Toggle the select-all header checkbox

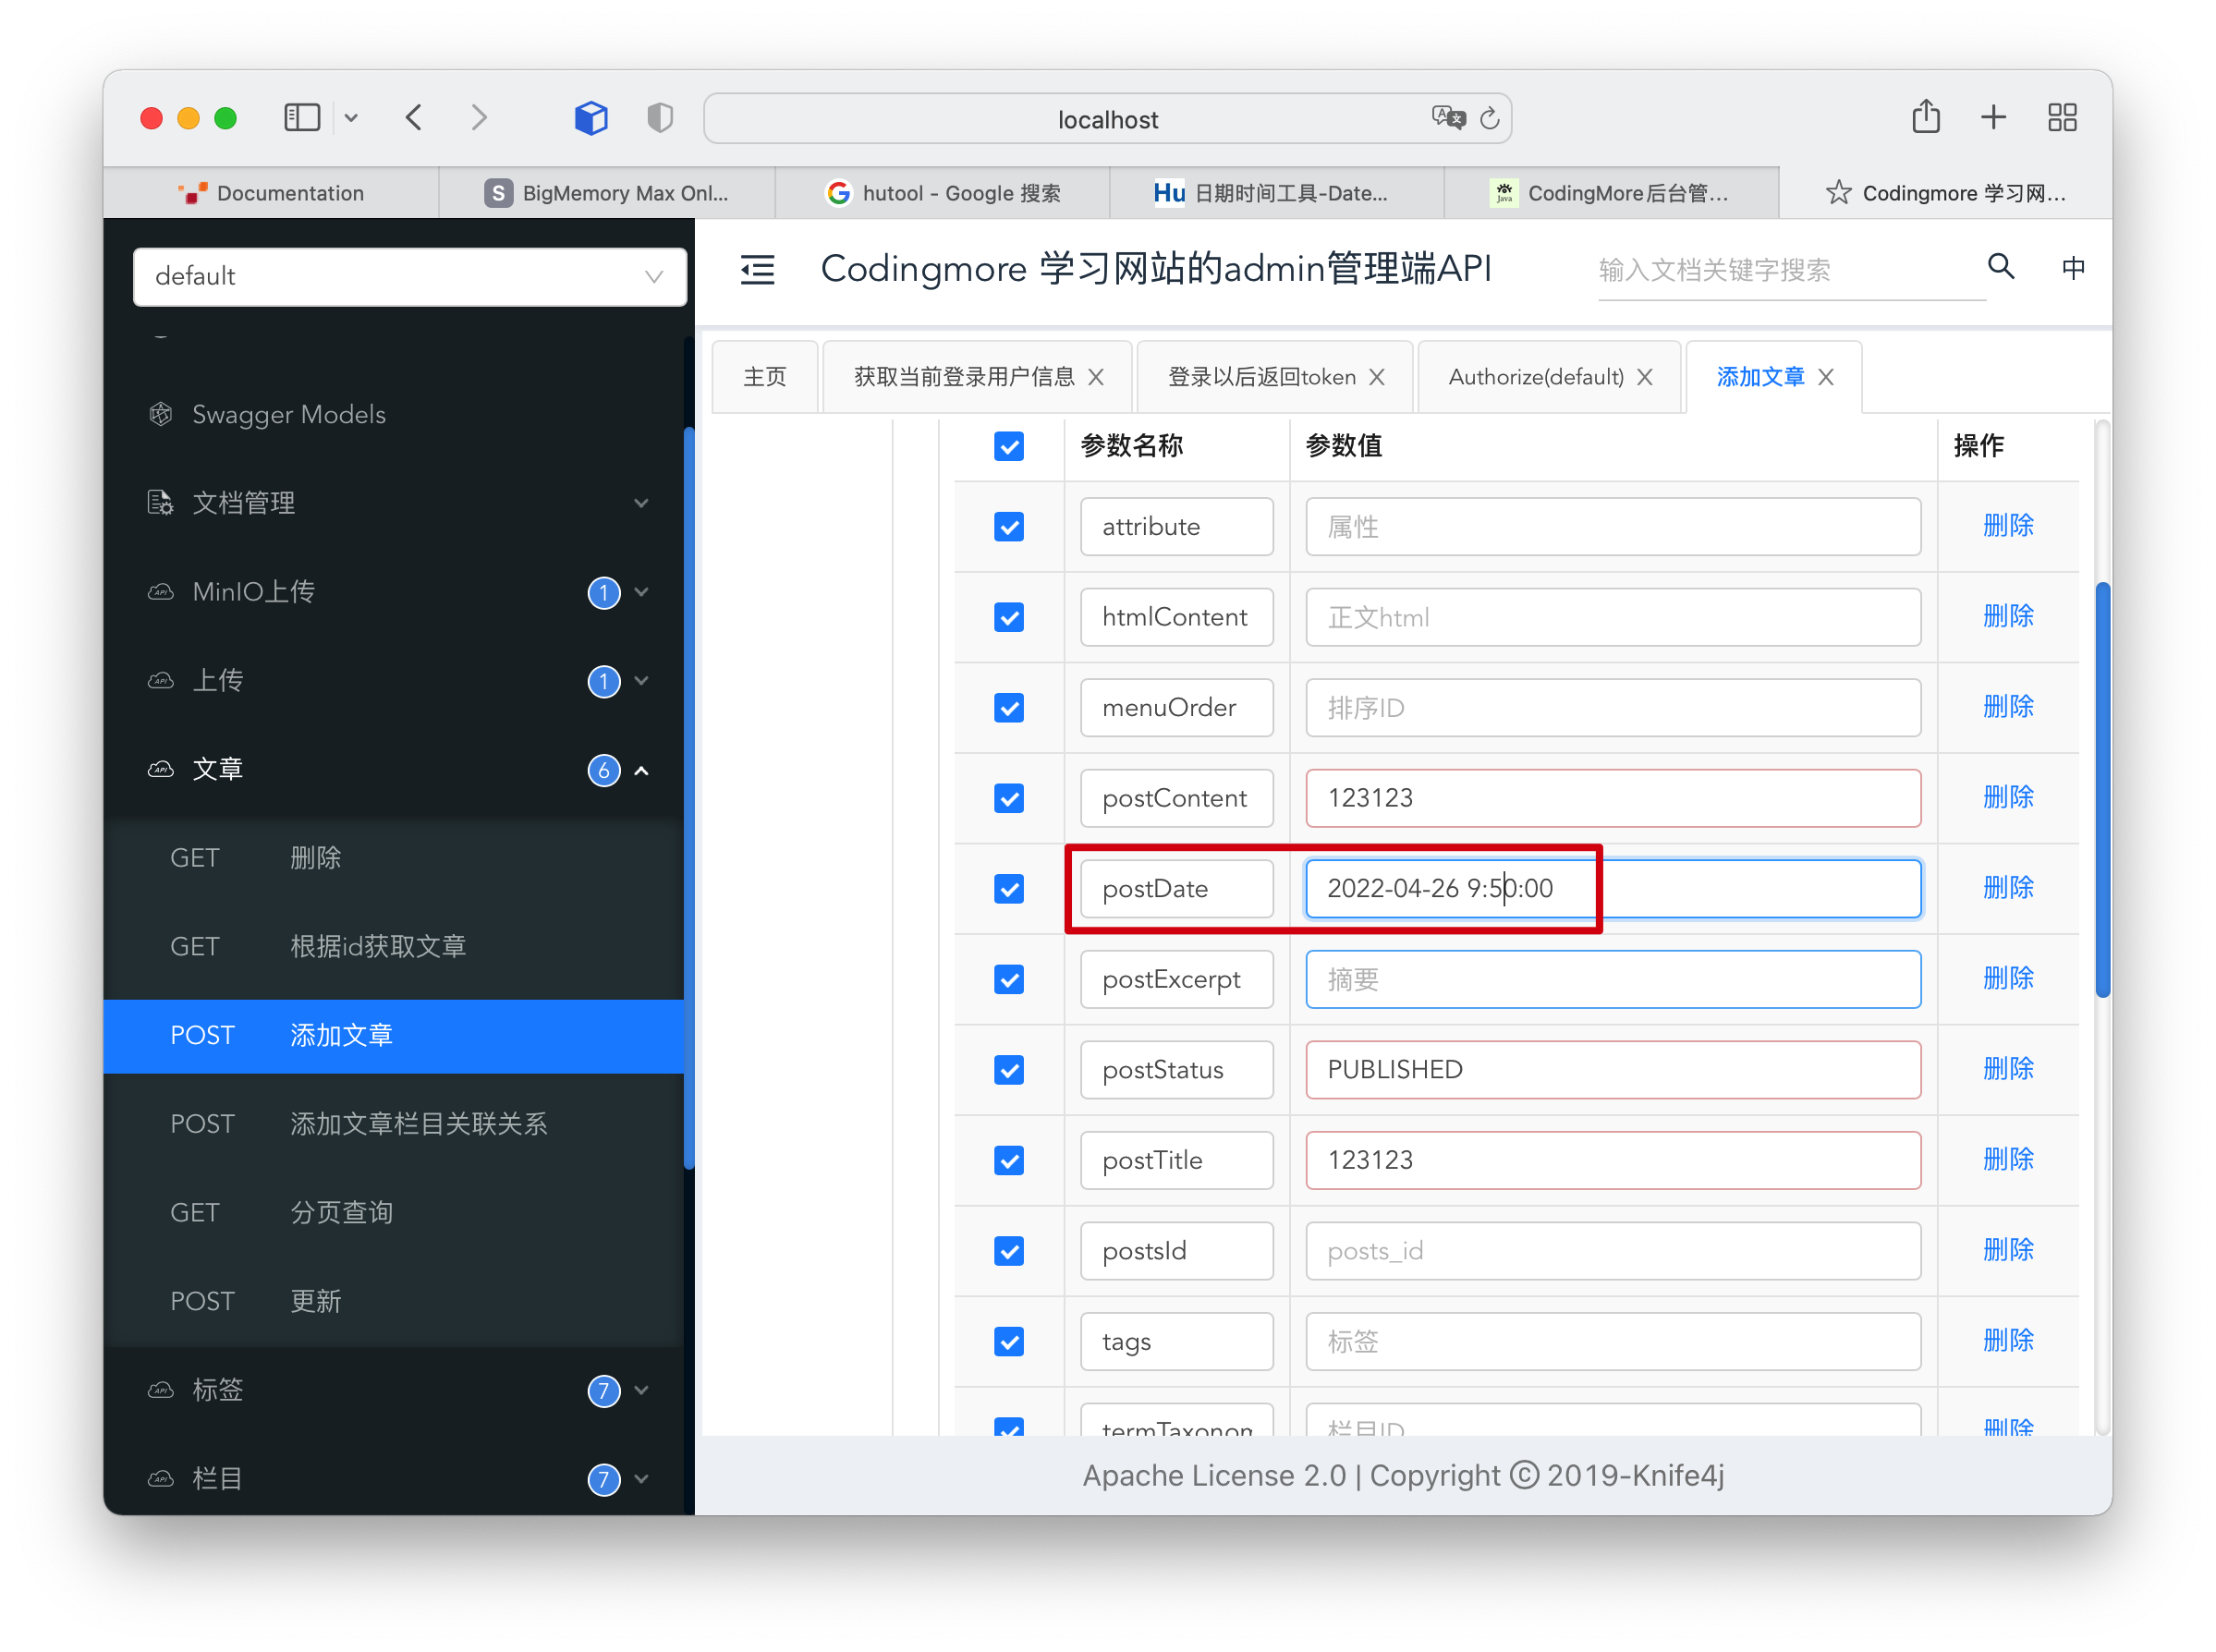click(x=1008, y=446)
